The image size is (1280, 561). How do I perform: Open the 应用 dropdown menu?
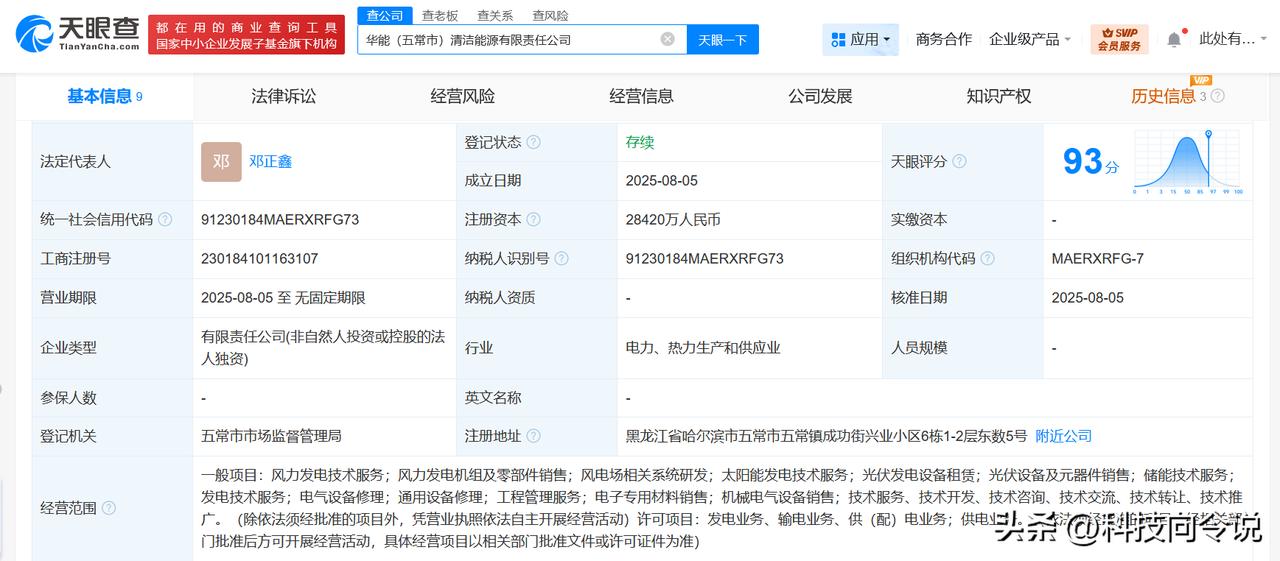tap(860, 39)
